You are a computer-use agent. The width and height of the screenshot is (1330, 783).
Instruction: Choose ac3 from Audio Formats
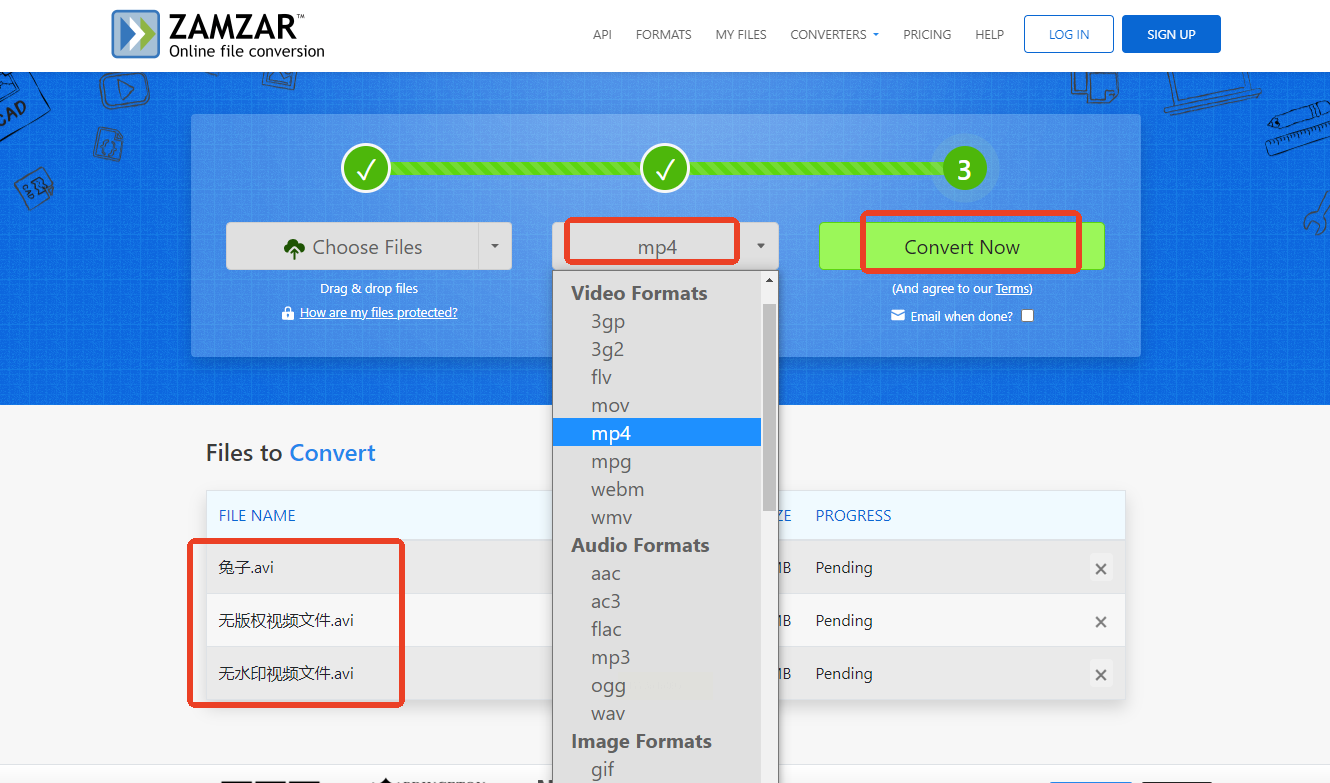click(657, 602)
